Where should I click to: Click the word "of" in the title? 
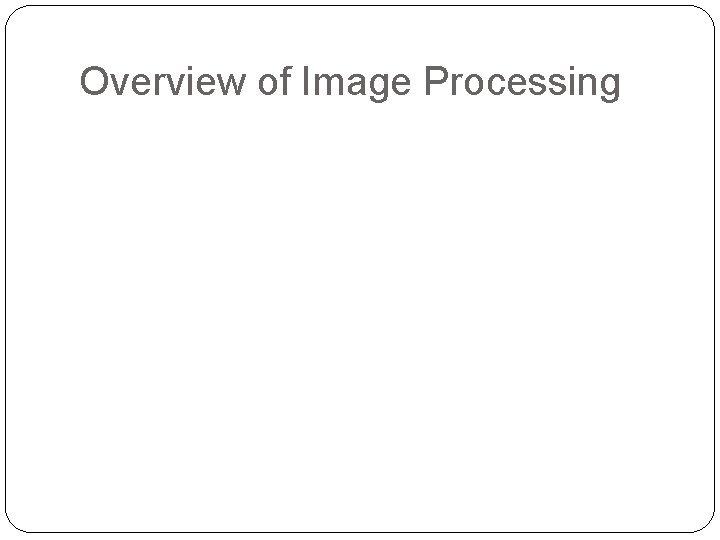pyautogui.click(x=275, y=81)
